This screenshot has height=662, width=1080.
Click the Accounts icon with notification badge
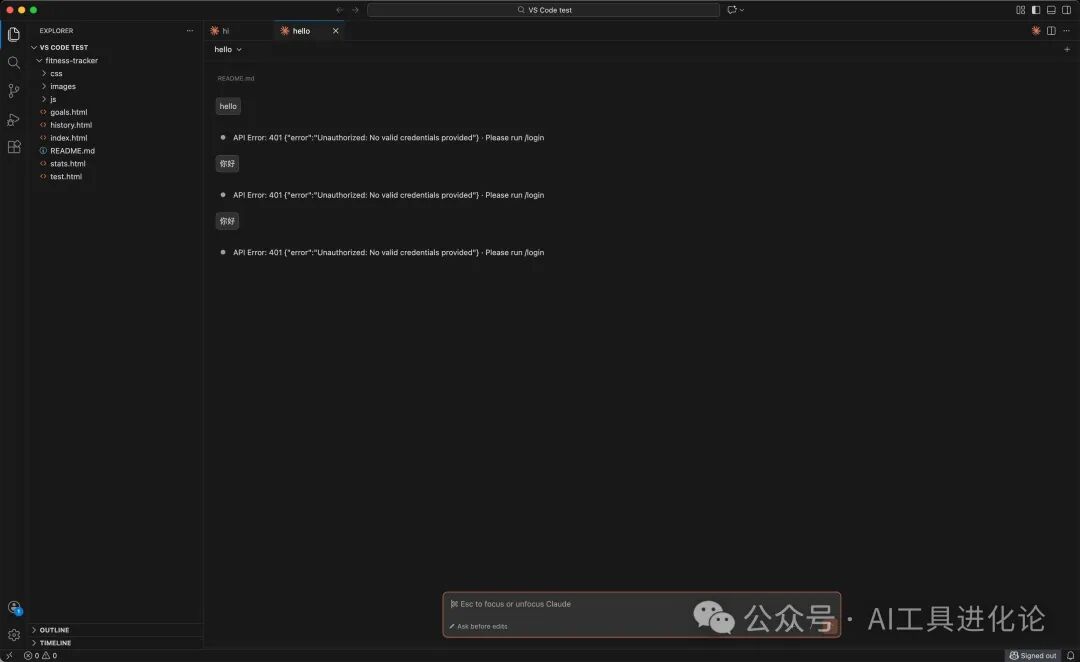tap(14, 608)
